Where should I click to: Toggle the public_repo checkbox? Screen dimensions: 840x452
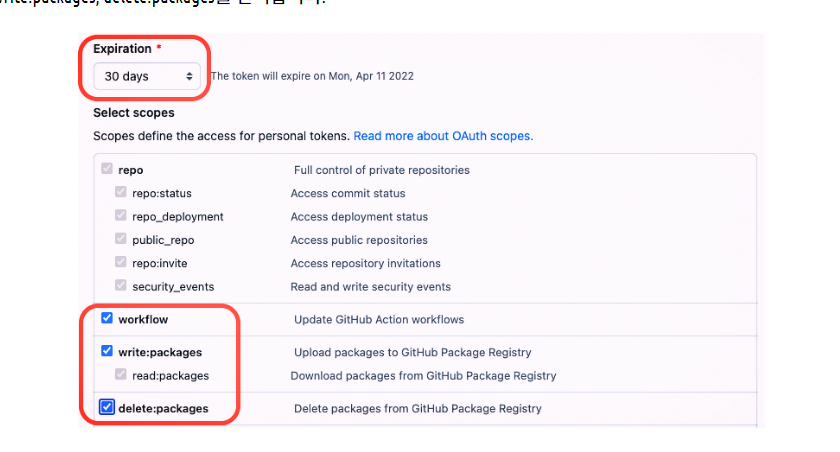click(x=121, y=240)
